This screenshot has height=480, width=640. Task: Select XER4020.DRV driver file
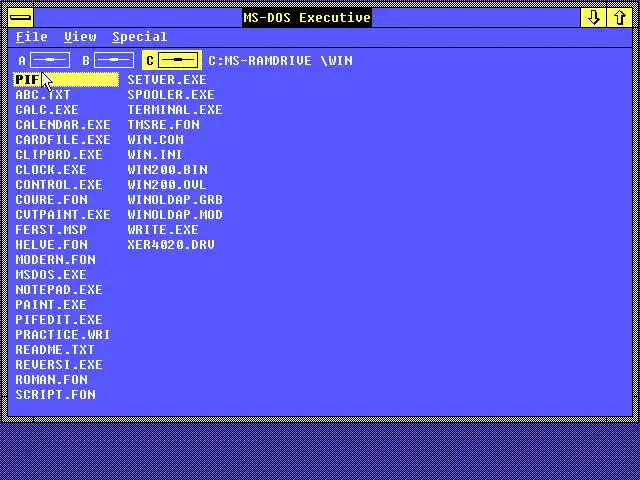171,244
